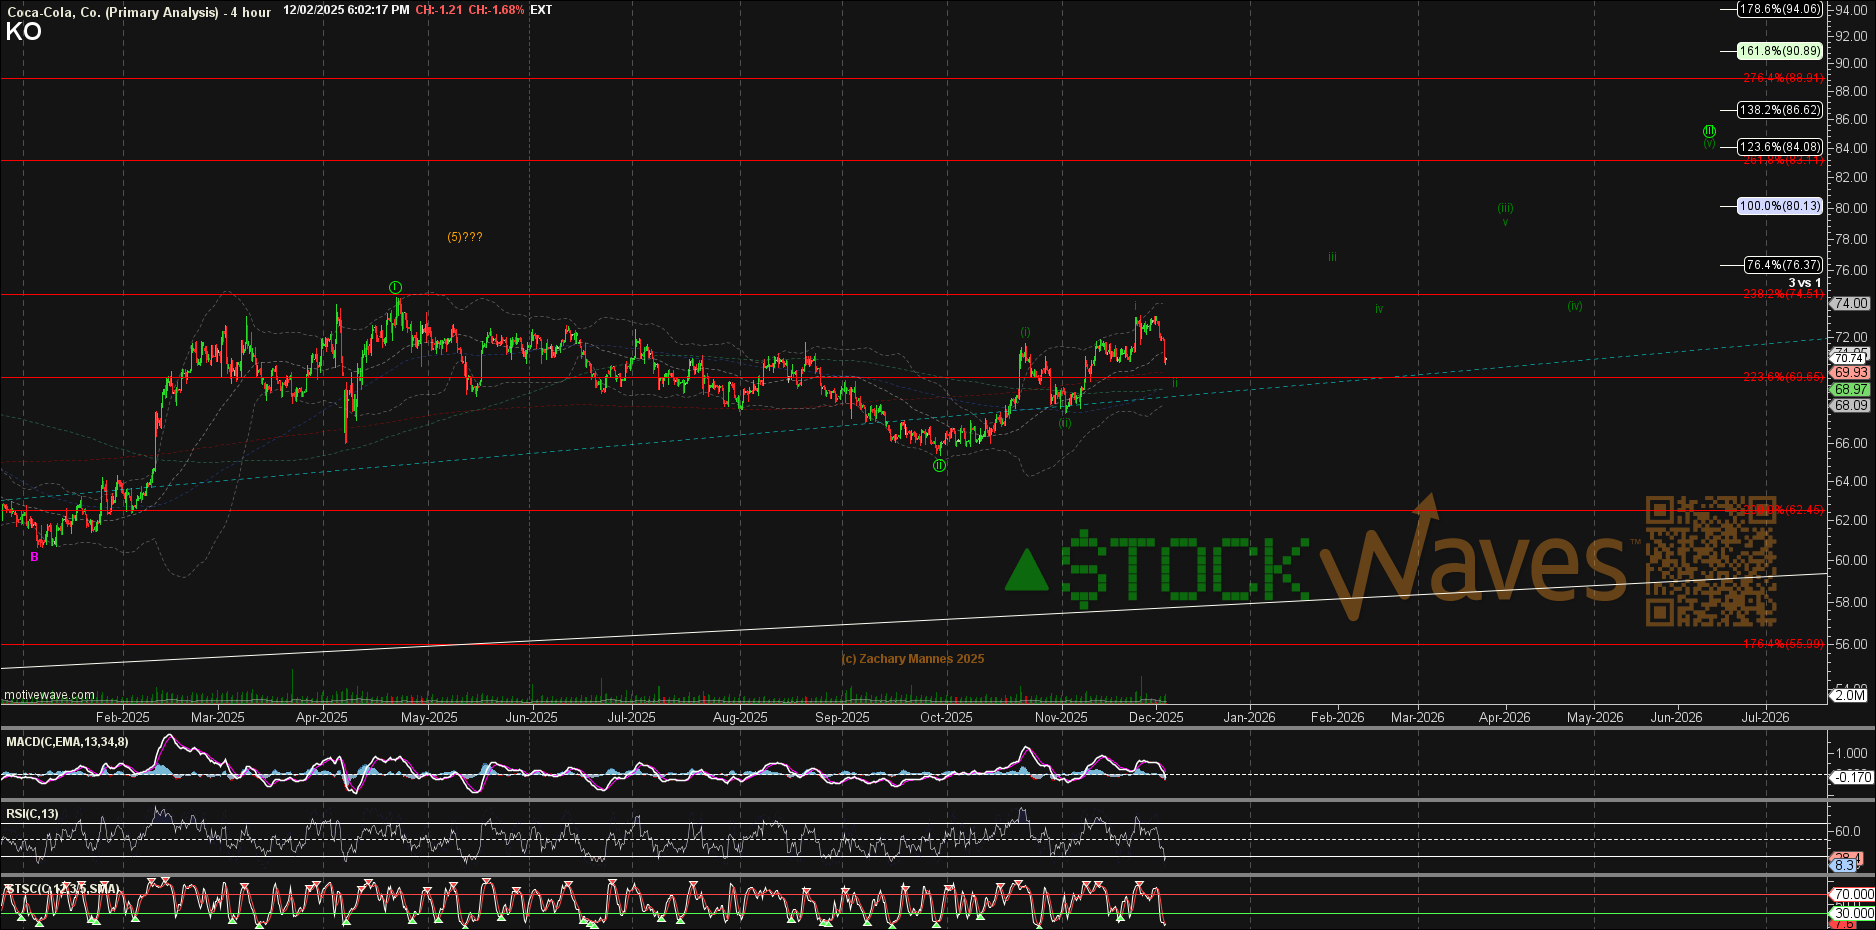Select the 76.4%(76.37) Fibonacci level label
The width and height of the screenshot is (1876, 930).
click(x=1782, y=265)
